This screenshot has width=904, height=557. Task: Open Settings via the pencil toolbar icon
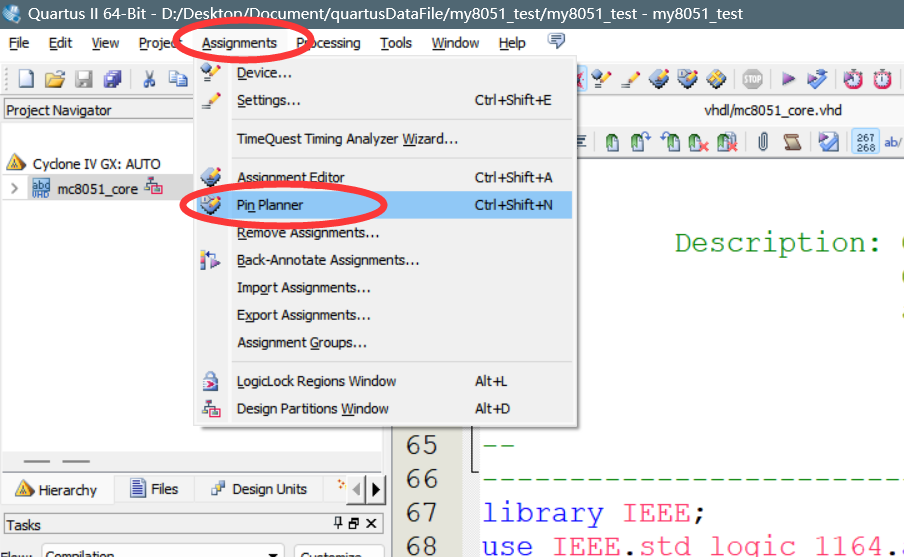[630, 78]
